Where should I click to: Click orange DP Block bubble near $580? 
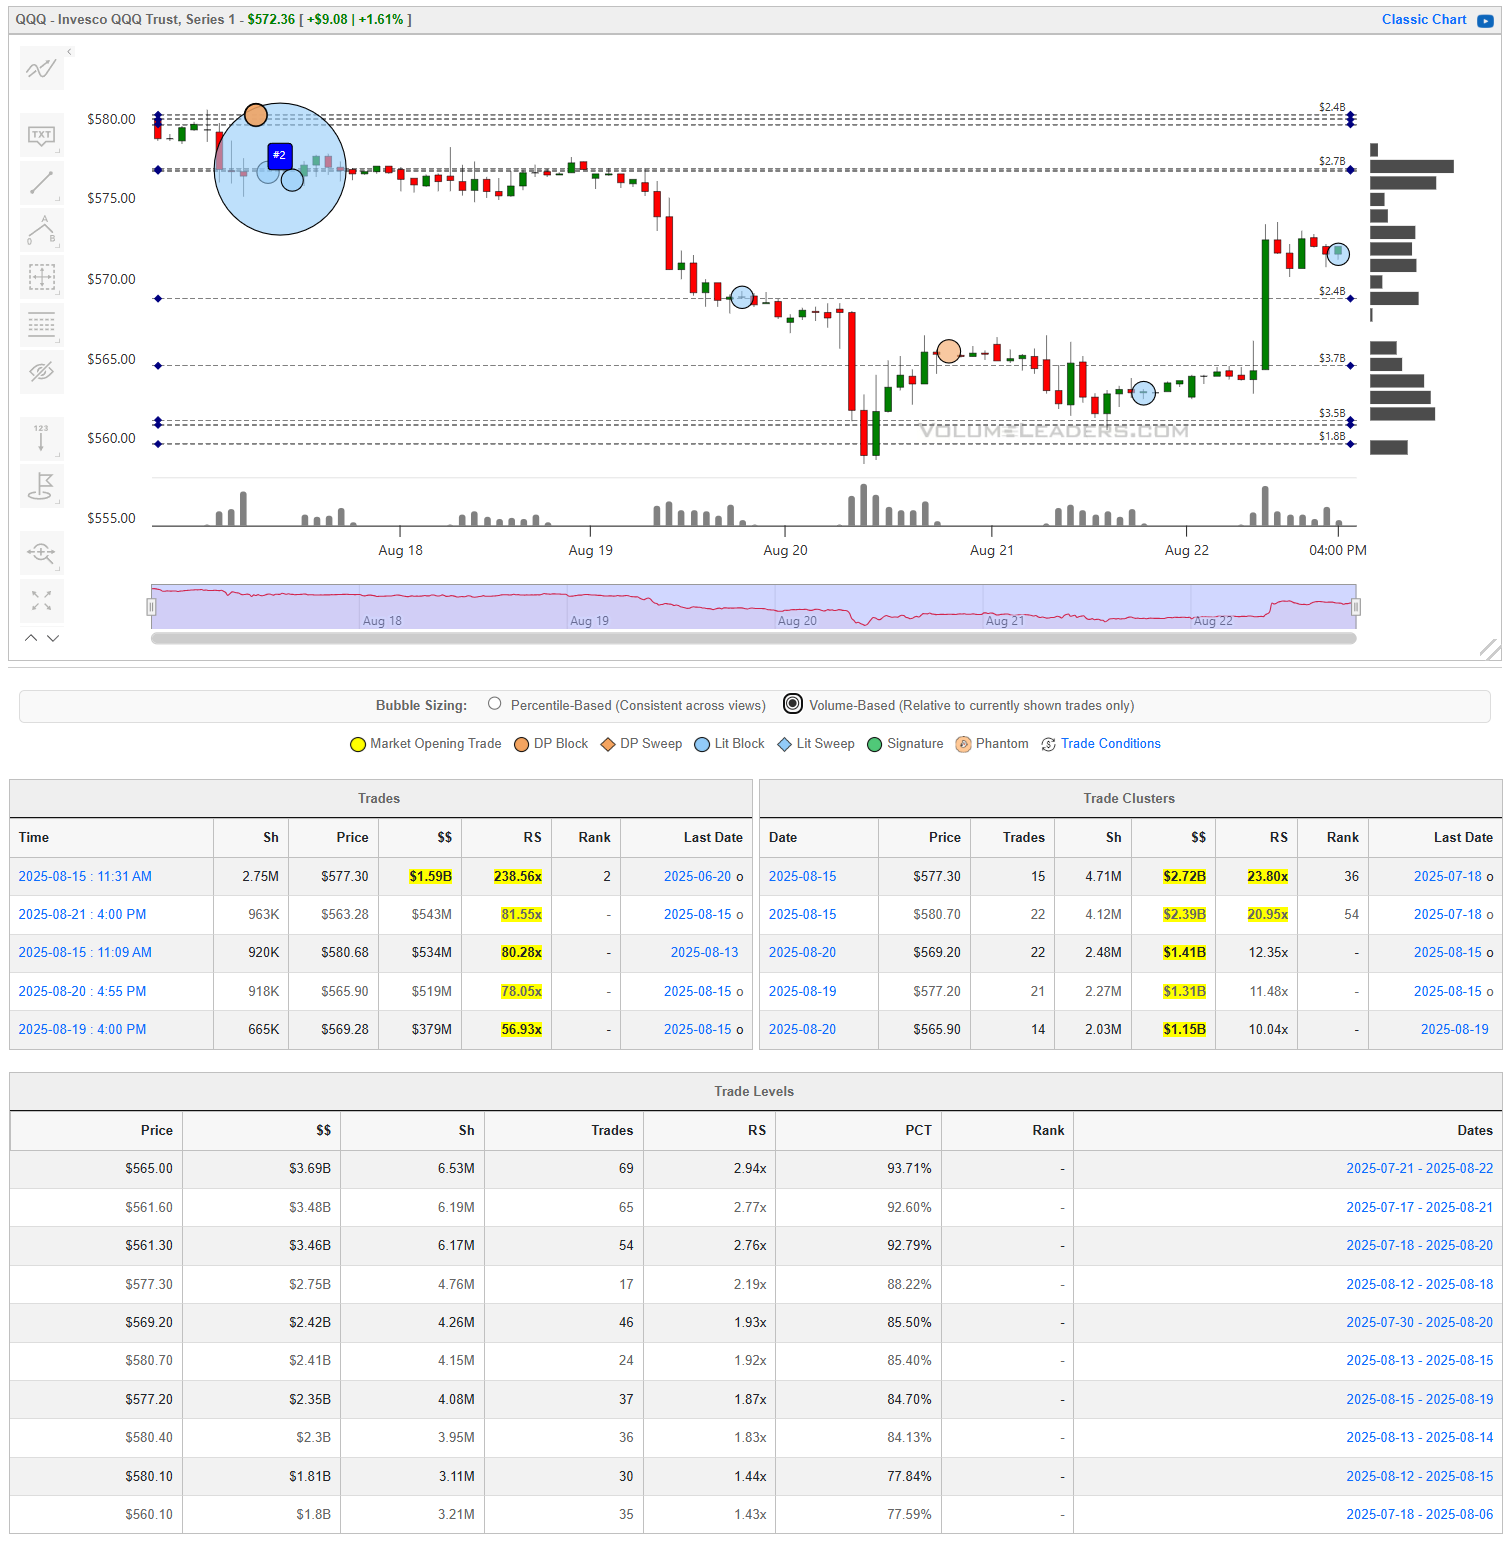click(x=256, y=115)
